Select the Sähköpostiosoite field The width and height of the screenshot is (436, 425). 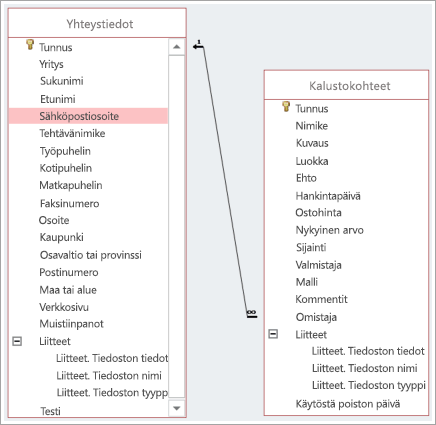[88, 116]
